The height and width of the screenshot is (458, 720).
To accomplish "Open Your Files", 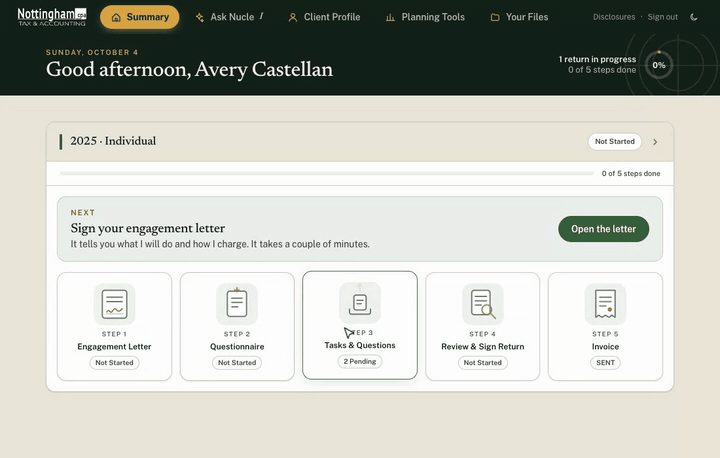I will click(519, 17).
